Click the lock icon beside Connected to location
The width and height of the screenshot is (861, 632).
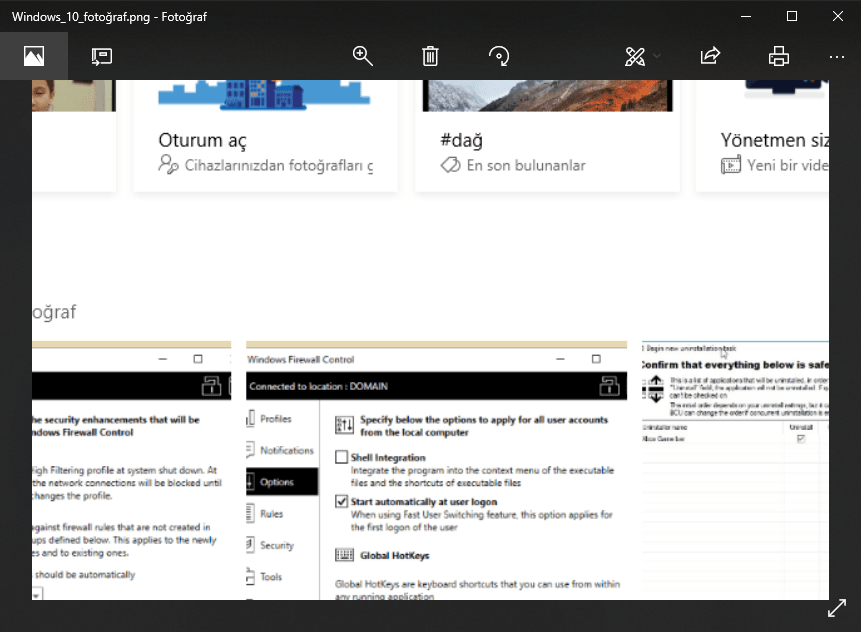click(610, 386)
